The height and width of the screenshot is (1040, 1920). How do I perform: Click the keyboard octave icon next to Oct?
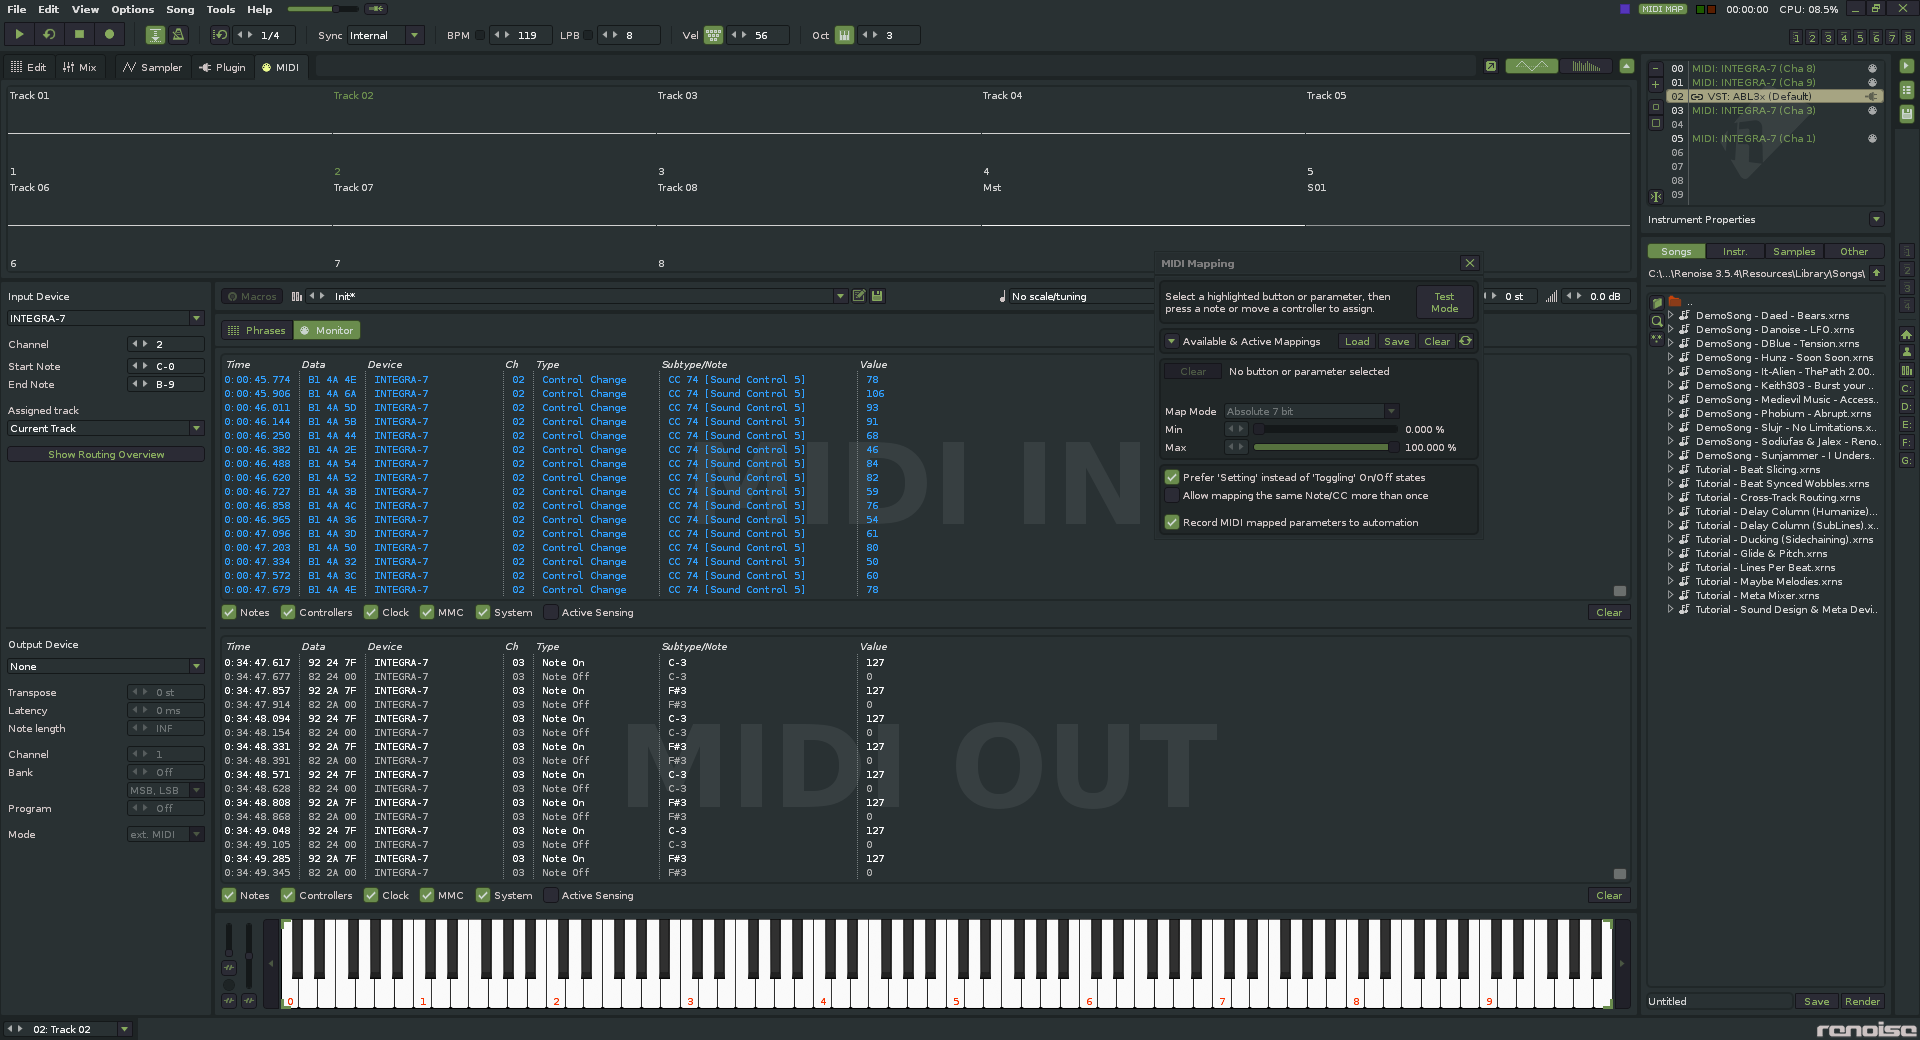pos(844,35)
